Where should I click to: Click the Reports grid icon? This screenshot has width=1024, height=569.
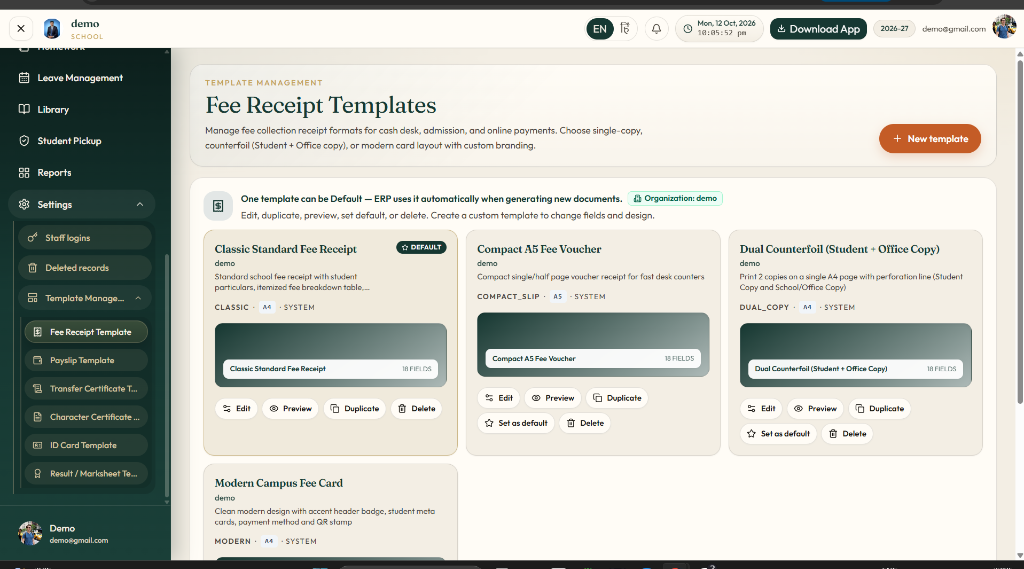click(x=24, y=172)
